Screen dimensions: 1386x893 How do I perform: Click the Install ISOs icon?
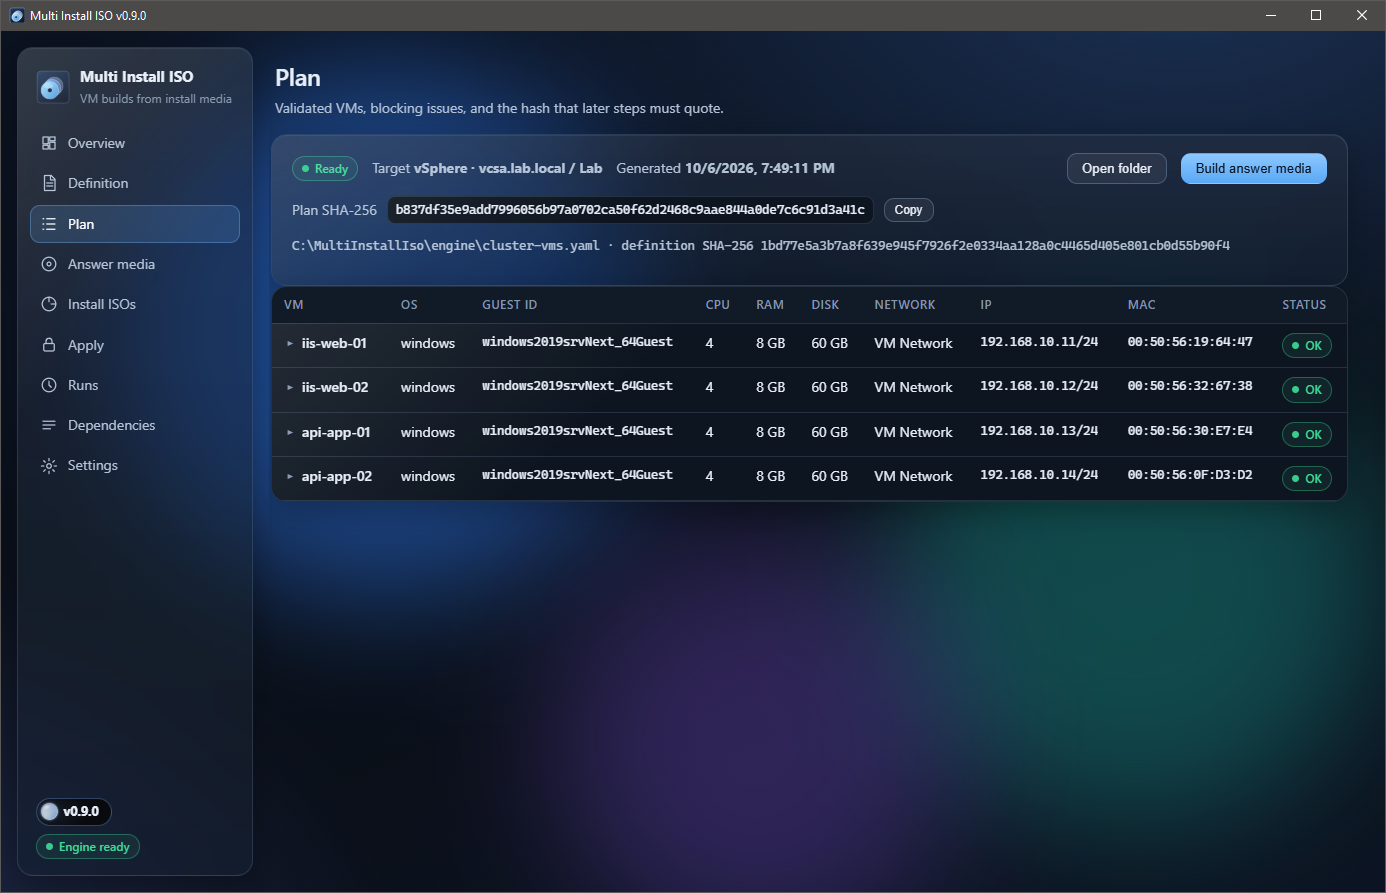point(49,304)
